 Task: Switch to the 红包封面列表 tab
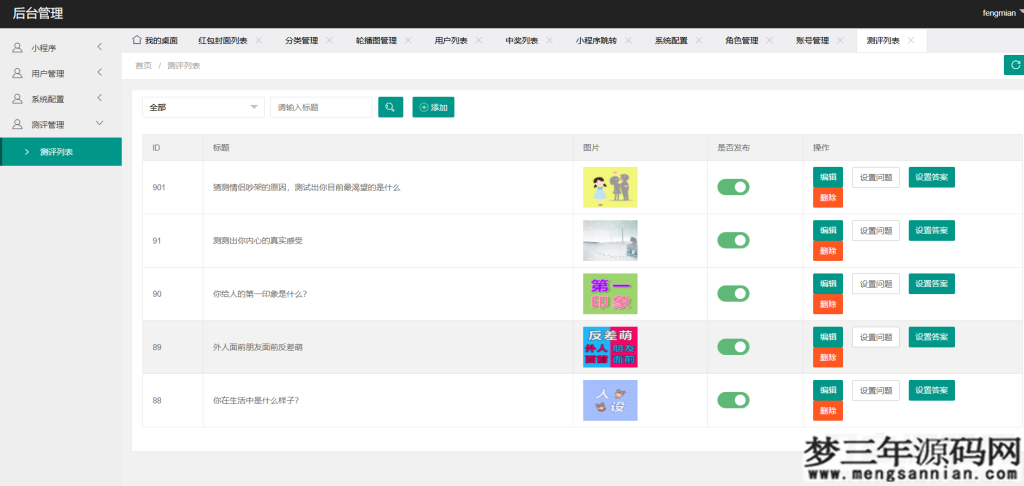pyautogui.click(x=223, y=40)
